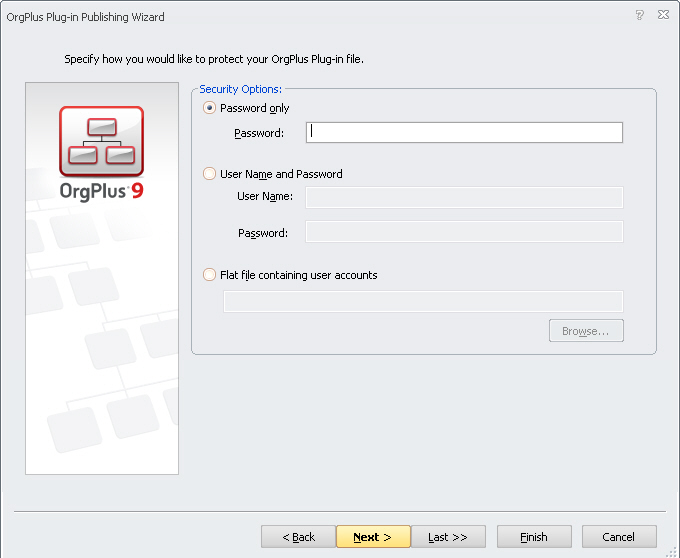Select Flat file containing user accounts
The height and width of the screenshot is (558, 680).
(x=209, y=275)
